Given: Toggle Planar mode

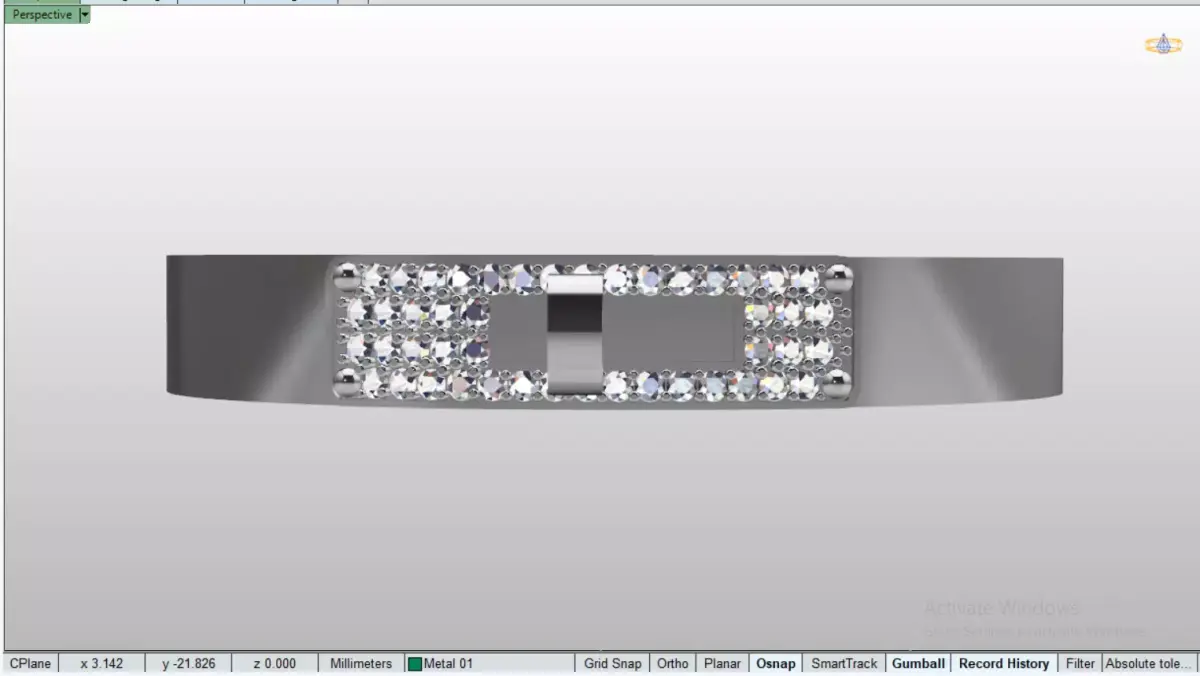Looking at the screenshot, I should coord(722,663).
